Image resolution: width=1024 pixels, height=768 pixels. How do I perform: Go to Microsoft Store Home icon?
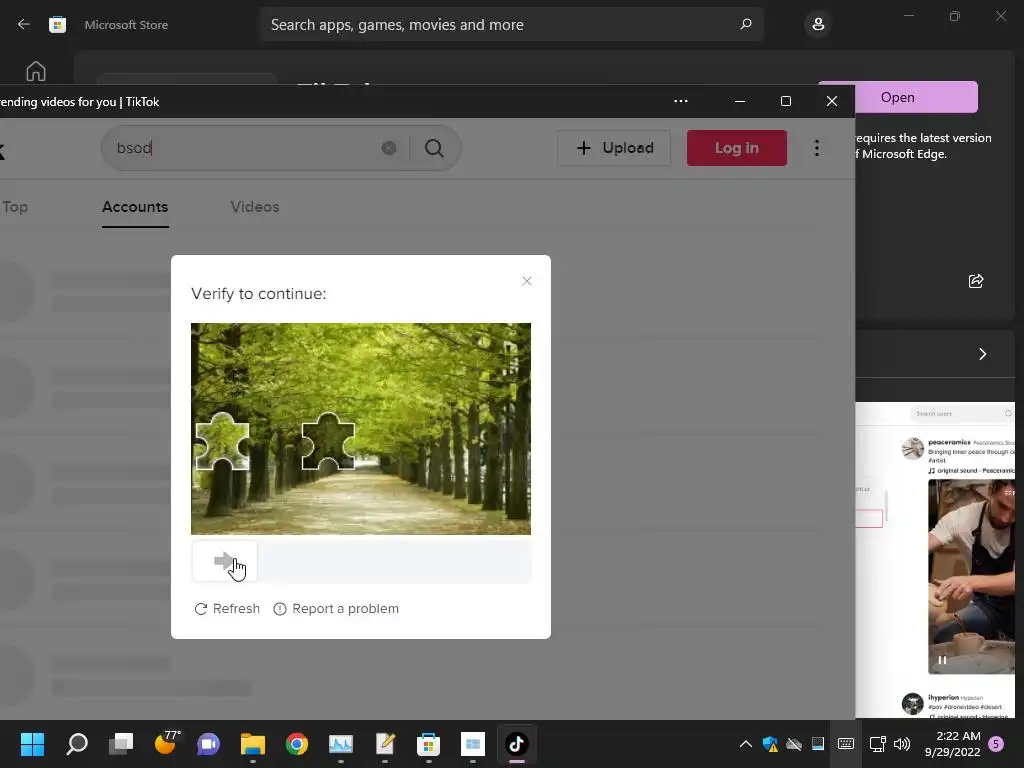(36, 71)
